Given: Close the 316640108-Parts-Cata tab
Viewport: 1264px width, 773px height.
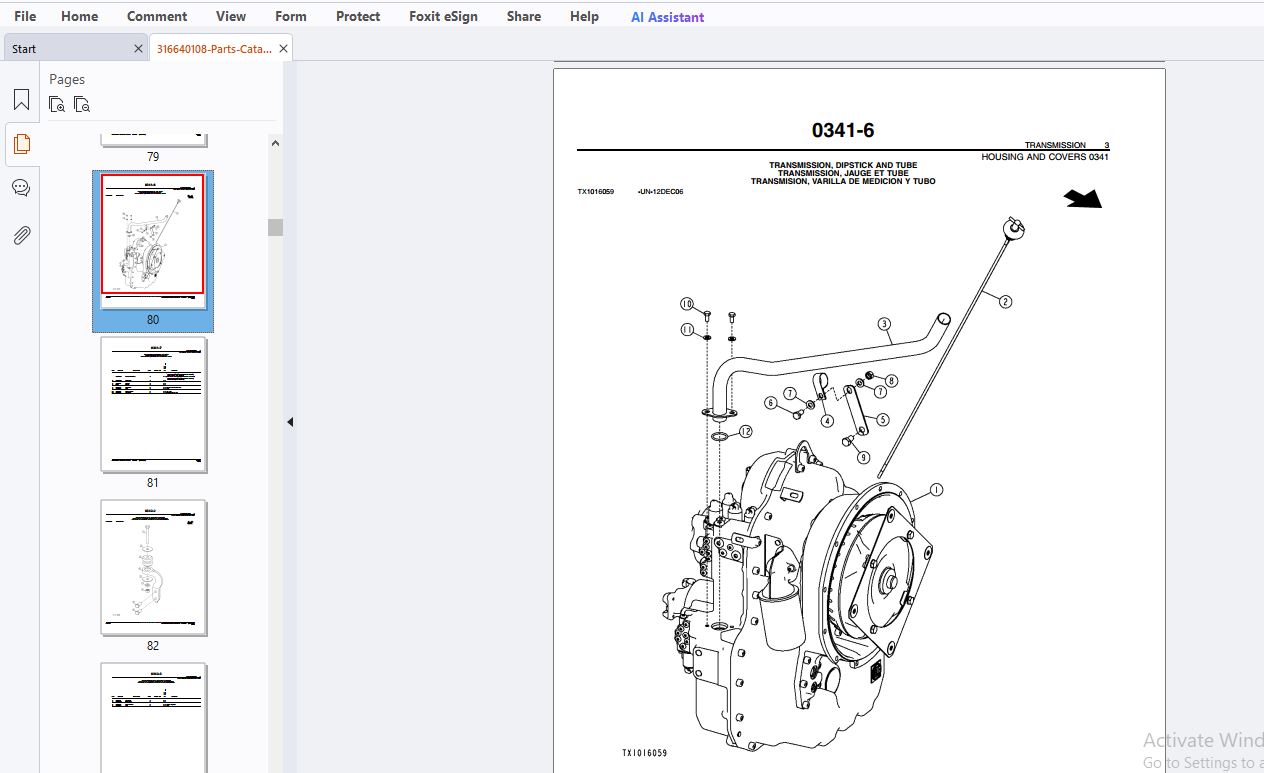Looking at the screenshot, I should pos(283,48).
